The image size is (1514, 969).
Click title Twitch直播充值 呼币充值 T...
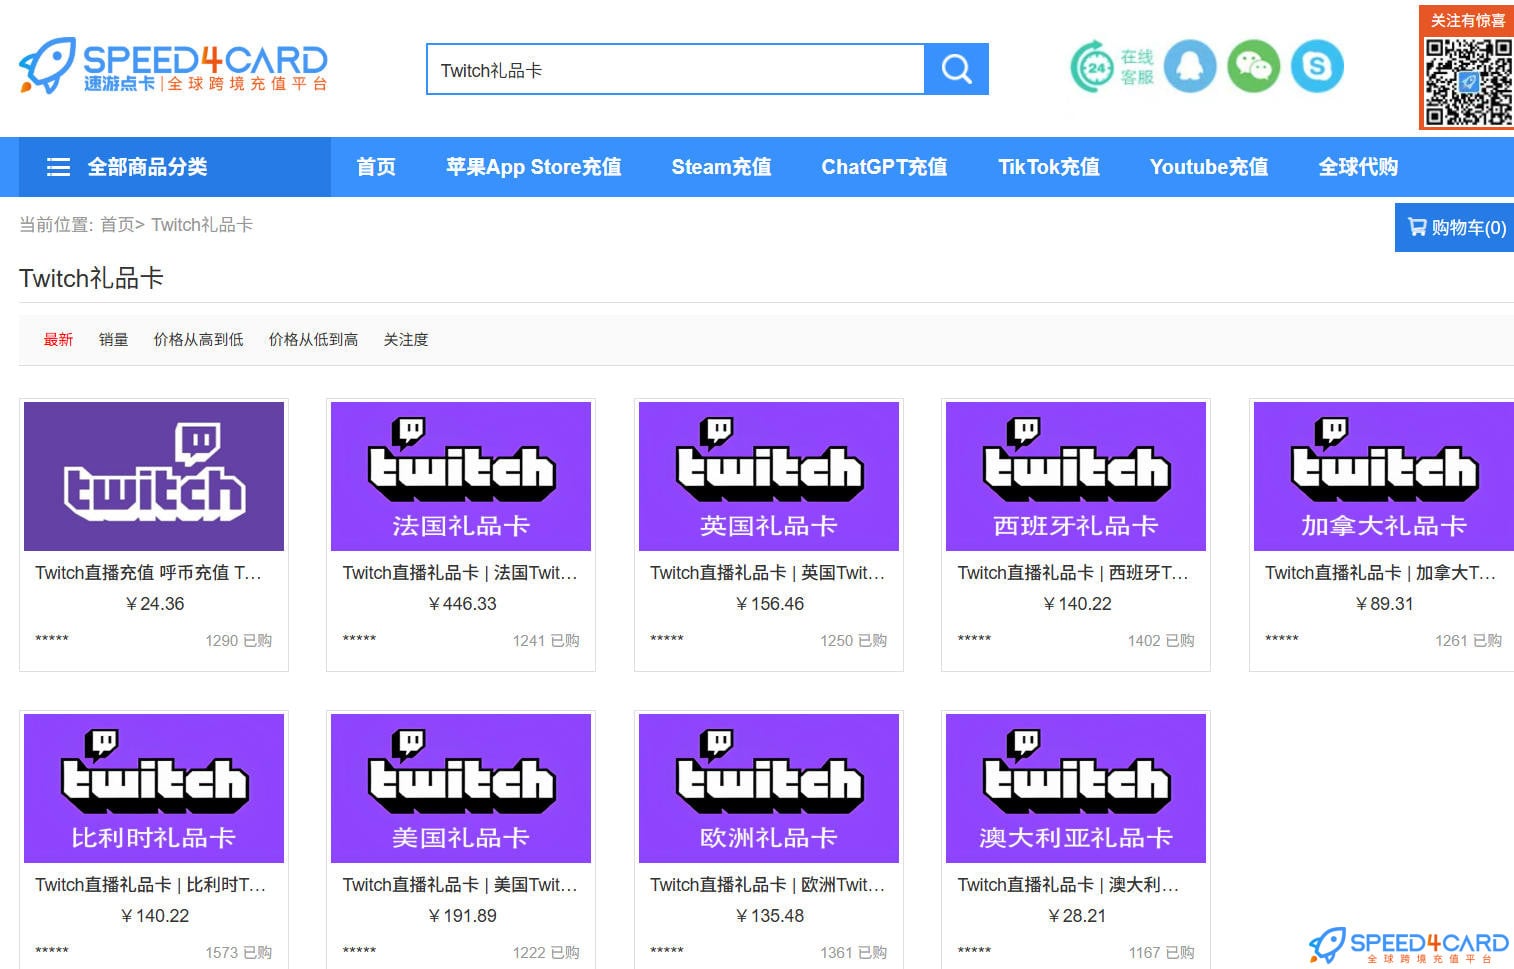pyautogui.click(x=149, y=573)
